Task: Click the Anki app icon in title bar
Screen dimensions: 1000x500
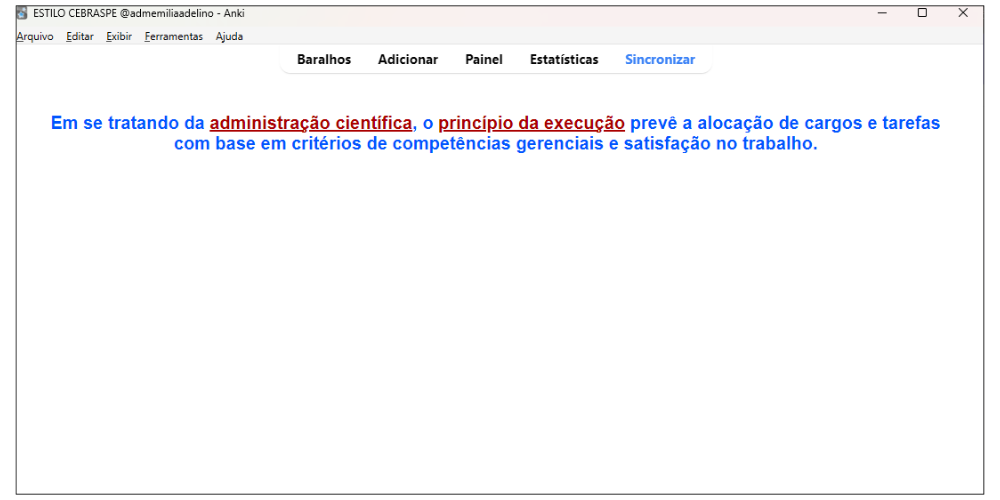Action: 22,13
